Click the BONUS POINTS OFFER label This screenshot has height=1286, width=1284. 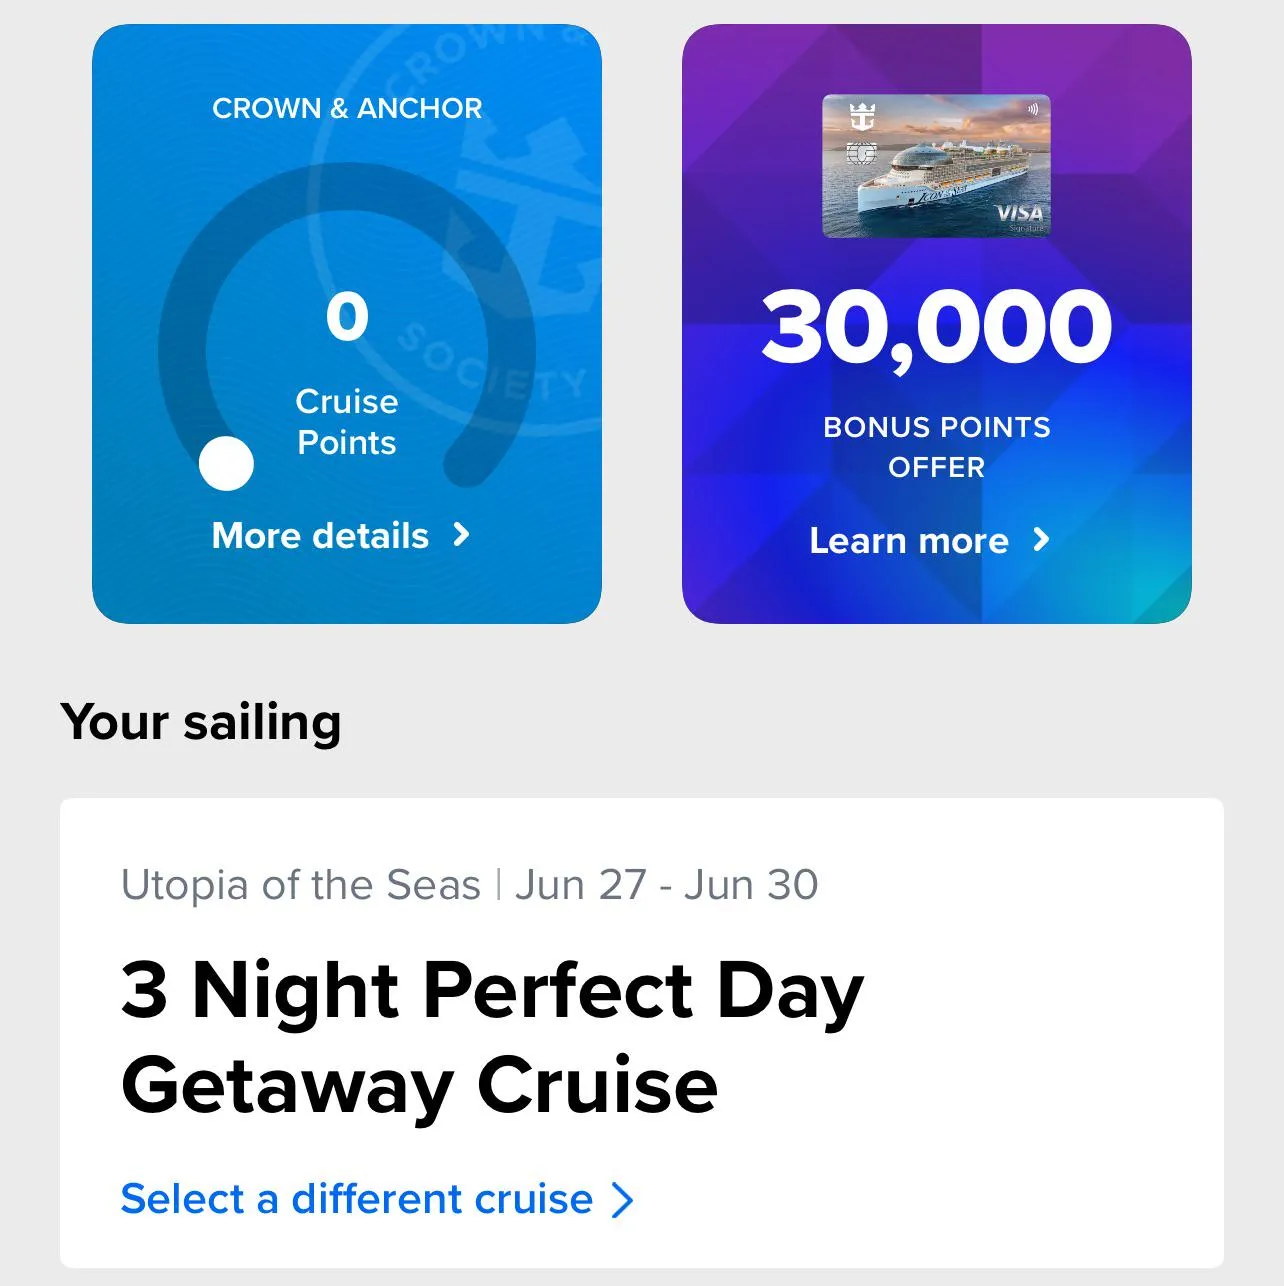pos(936,446)
